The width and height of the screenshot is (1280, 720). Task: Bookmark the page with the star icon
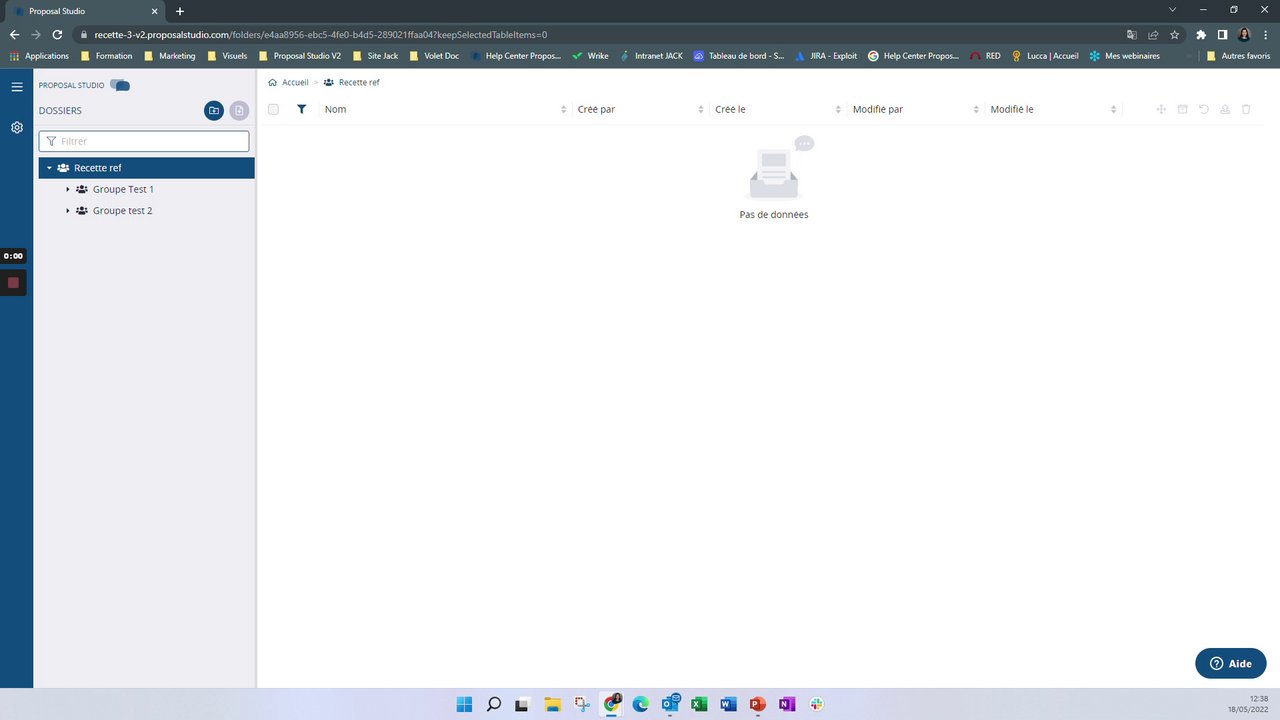1175,34
